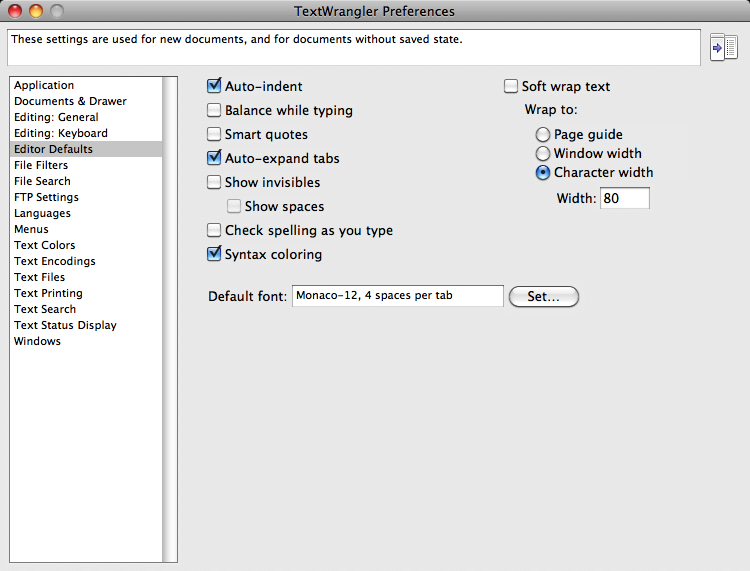This screenshot has height=571, width=750.
Task: Uncheck the Auto-indent checkbox
Action: click(214, 87)
